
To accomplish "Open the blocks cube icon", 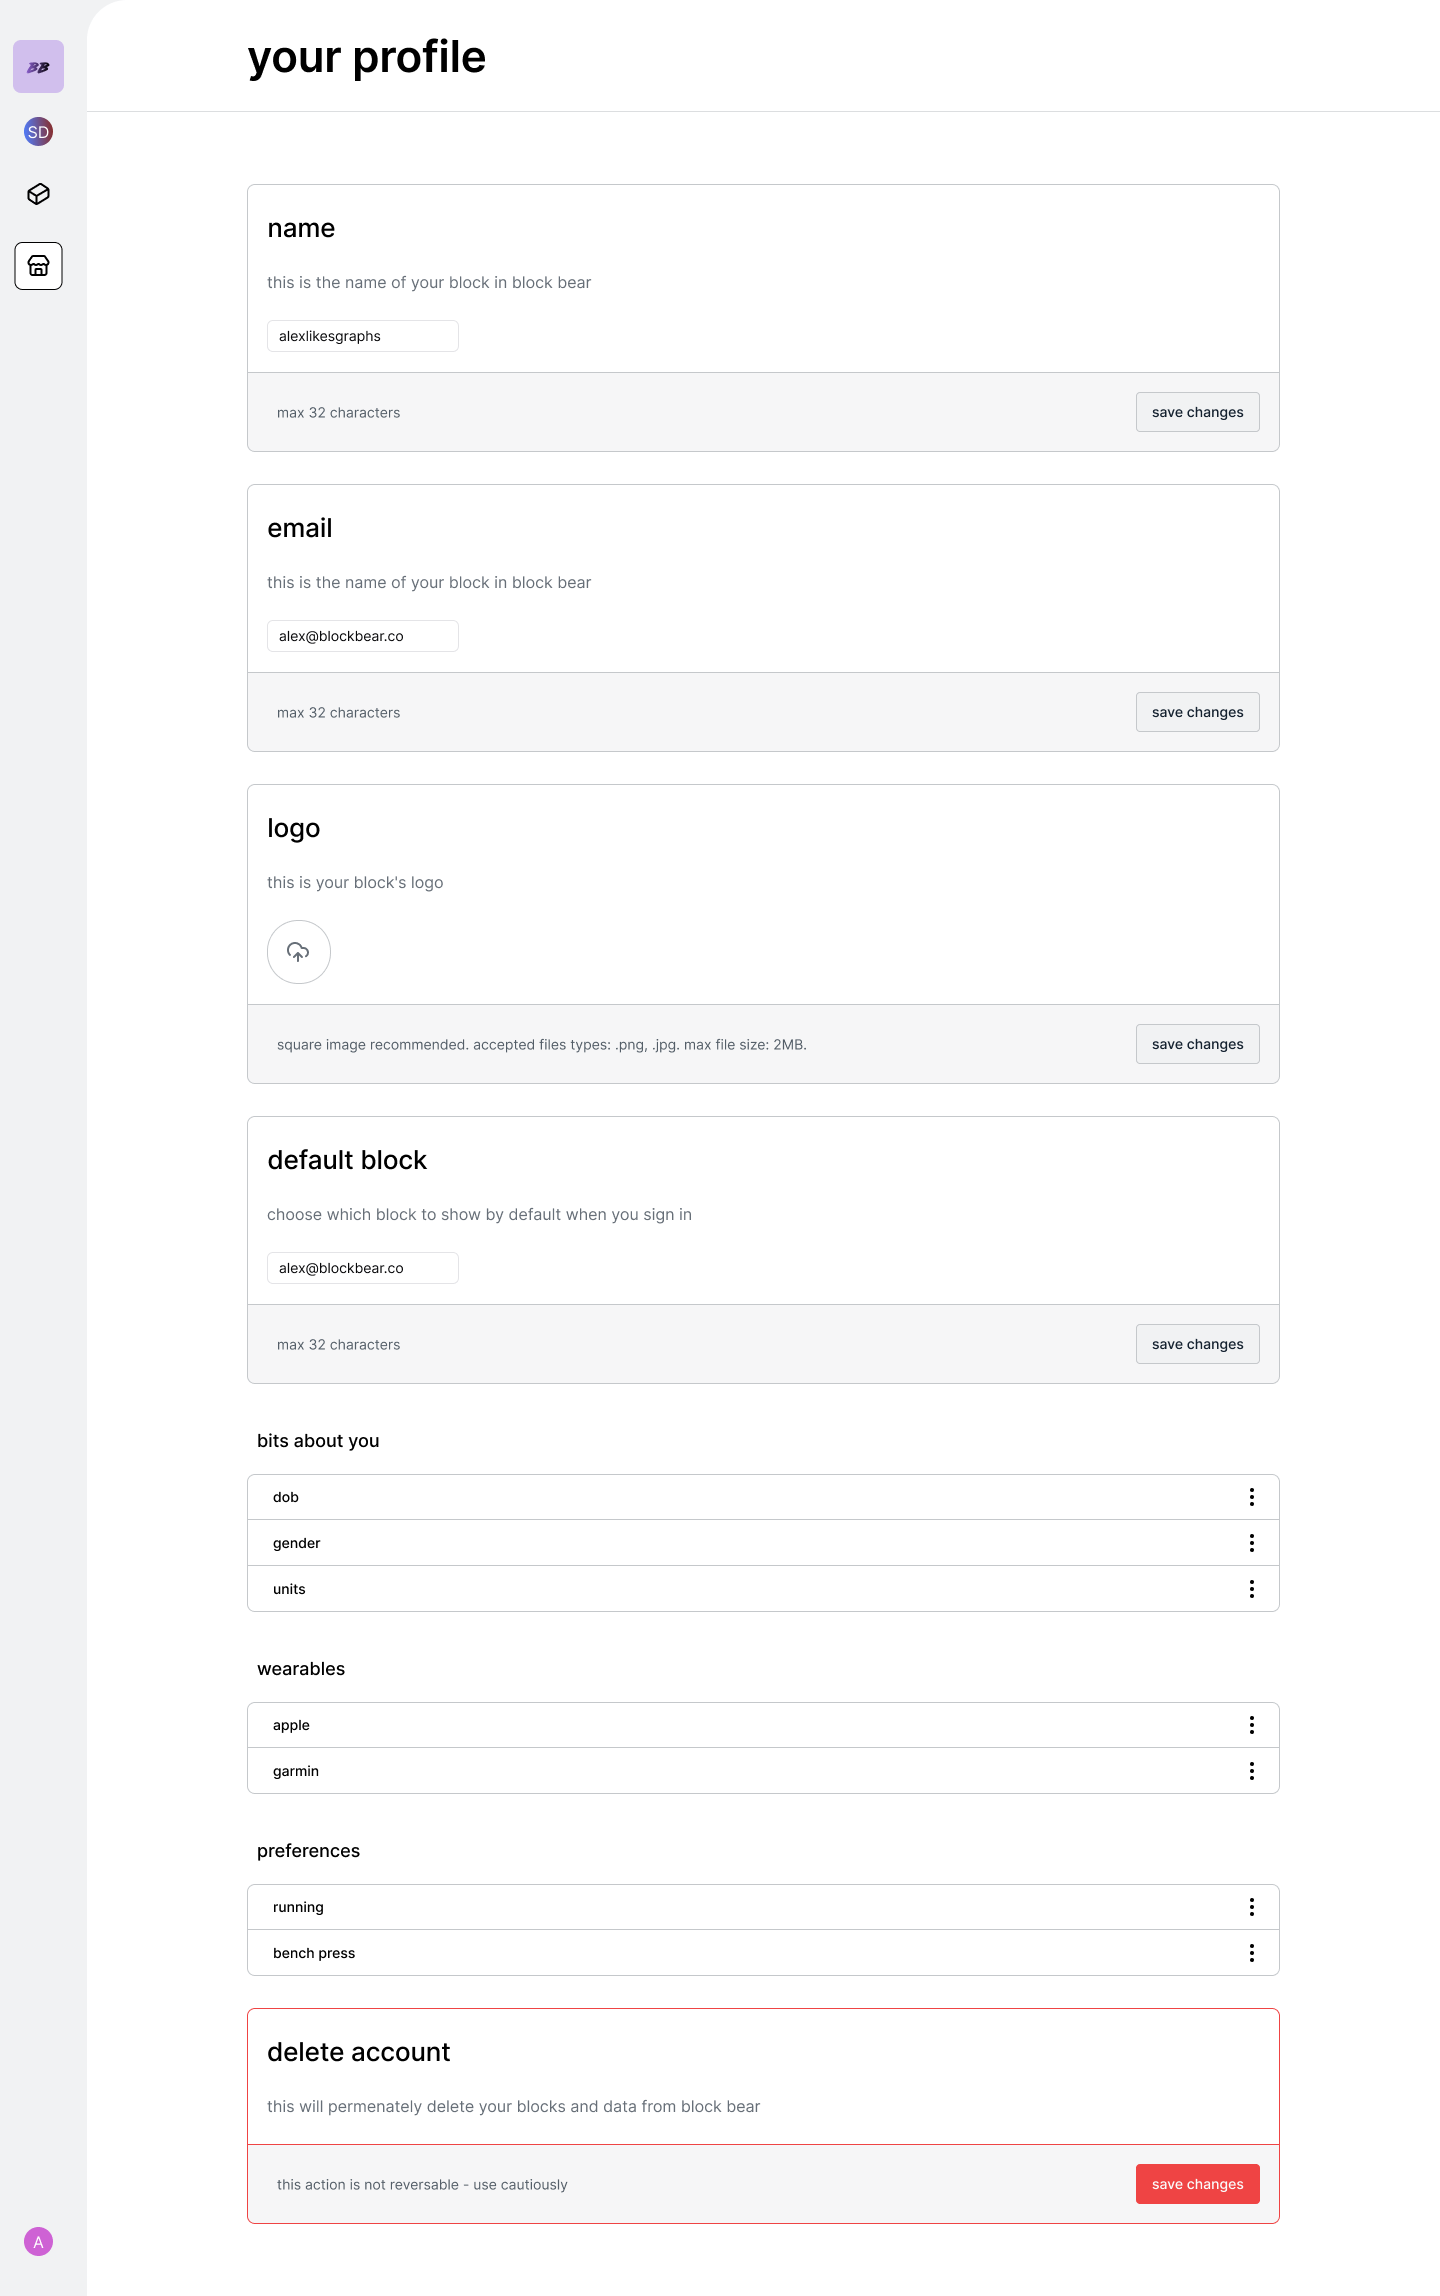I will [x=38, y=194].
